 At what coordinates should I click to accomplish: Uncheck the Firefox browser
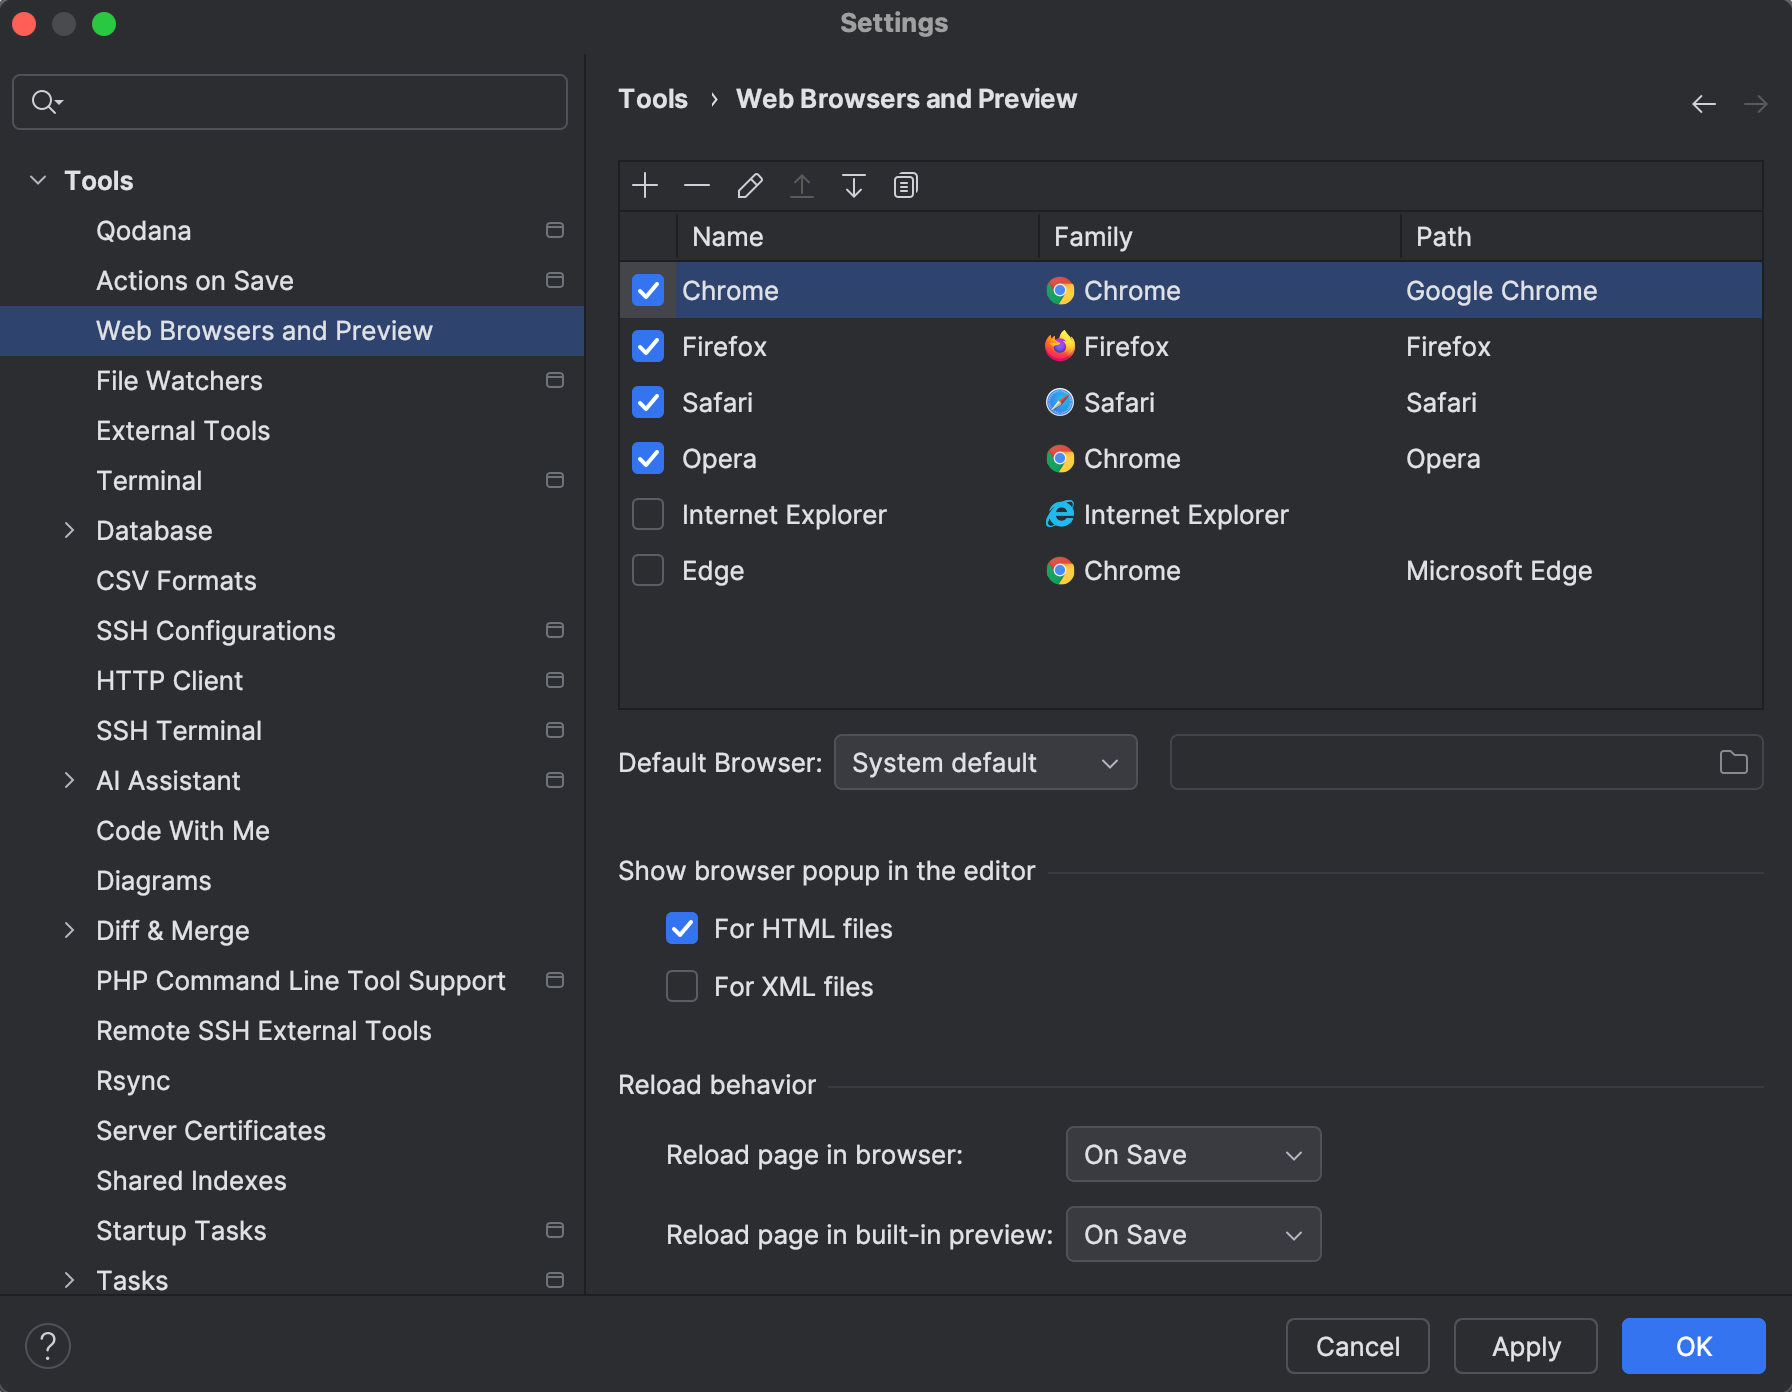(647, 346)
